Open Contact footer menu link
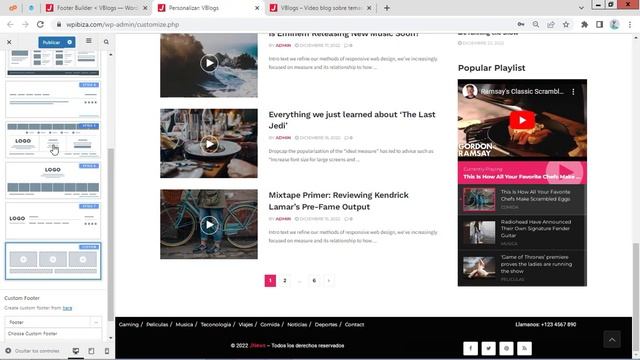This screenshot has width=640, height=360. coord(354,324)
